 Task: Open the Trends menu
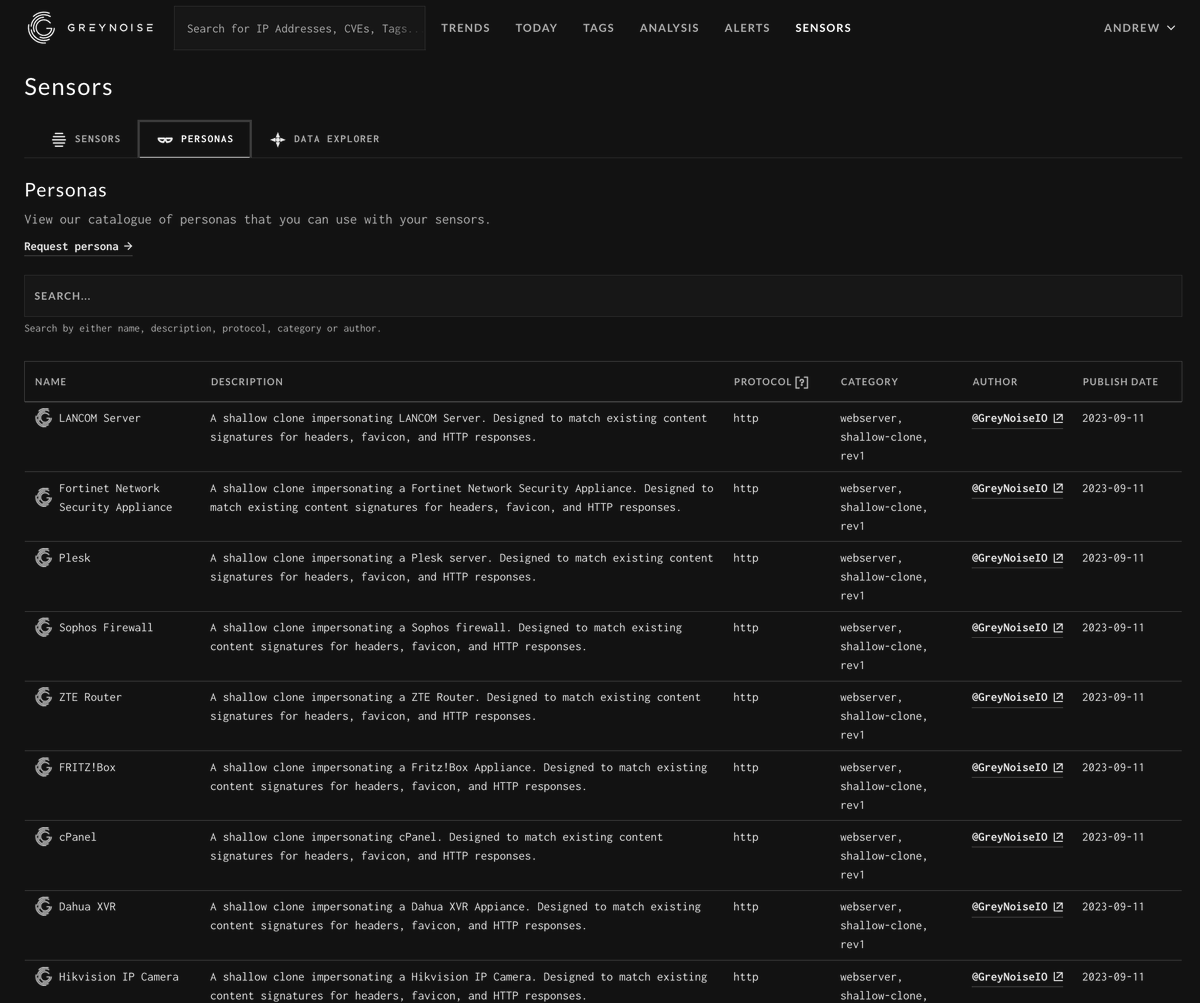point(465,28)
